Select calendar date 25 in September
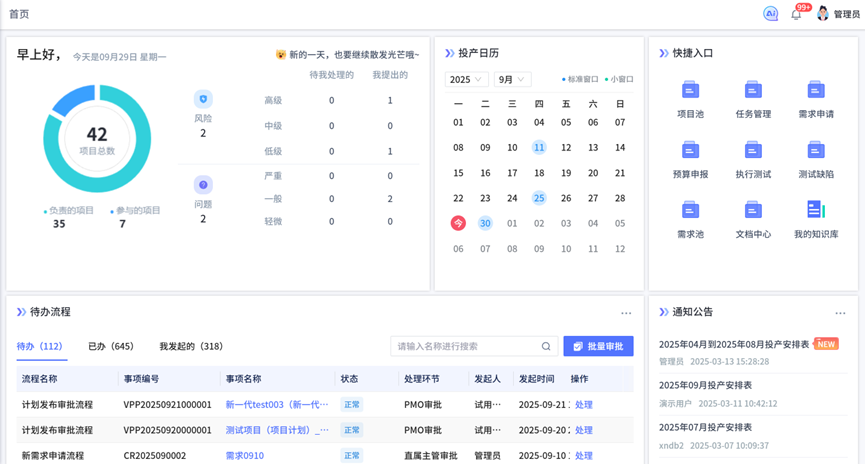865x464 pixels. [539, 198]
